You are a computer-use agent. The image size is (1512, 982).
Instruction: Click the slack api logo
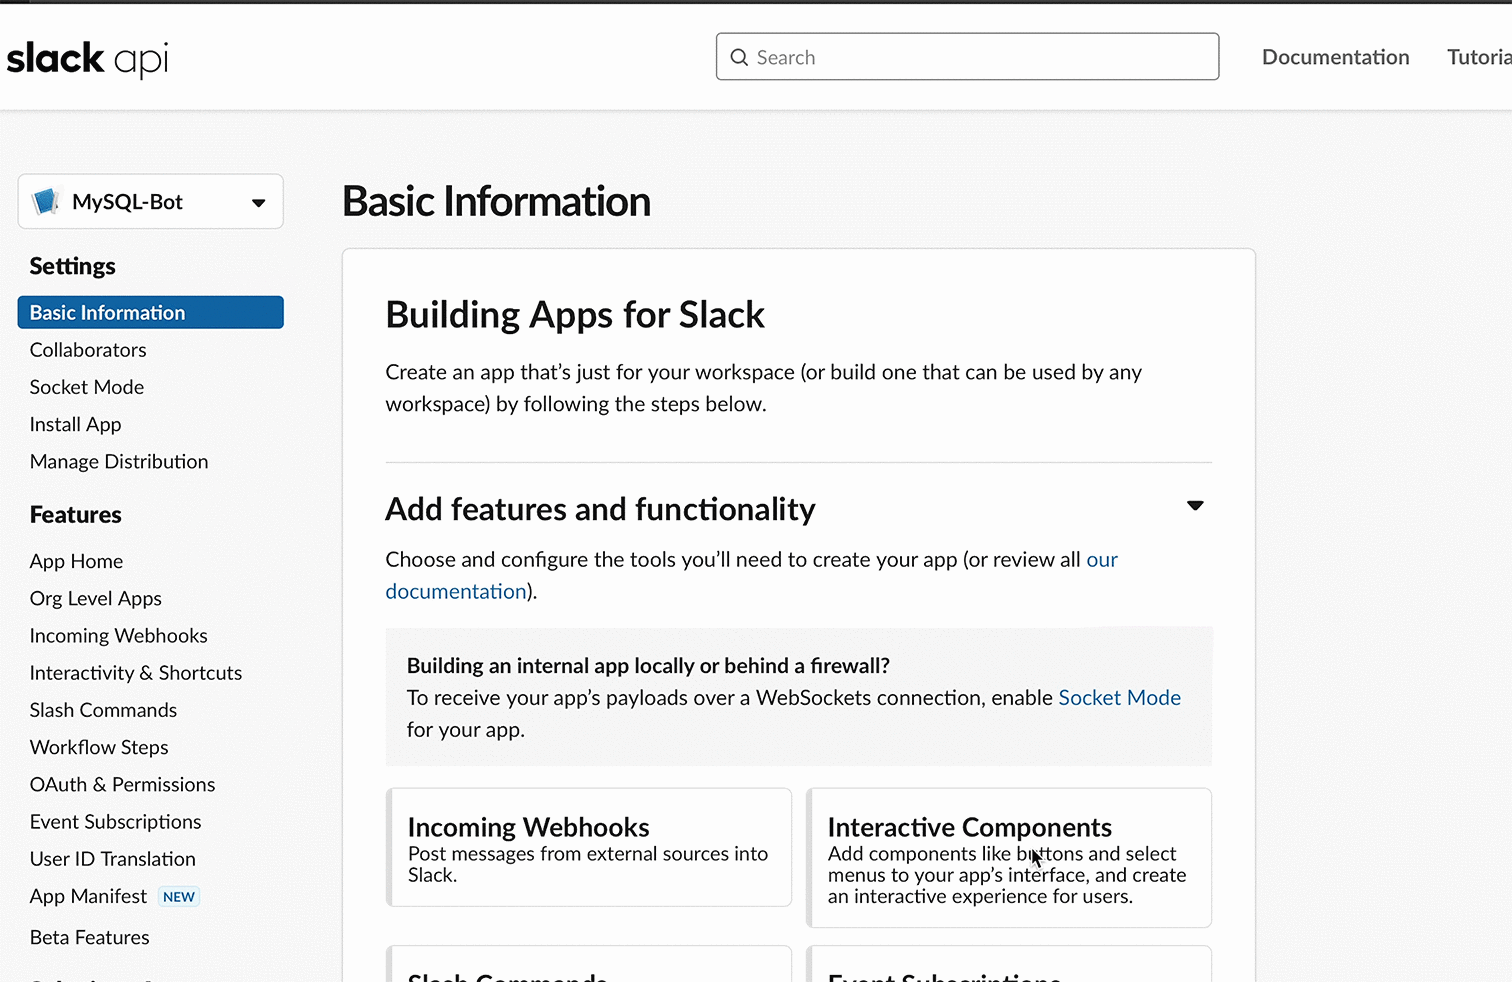coord(88,59)
